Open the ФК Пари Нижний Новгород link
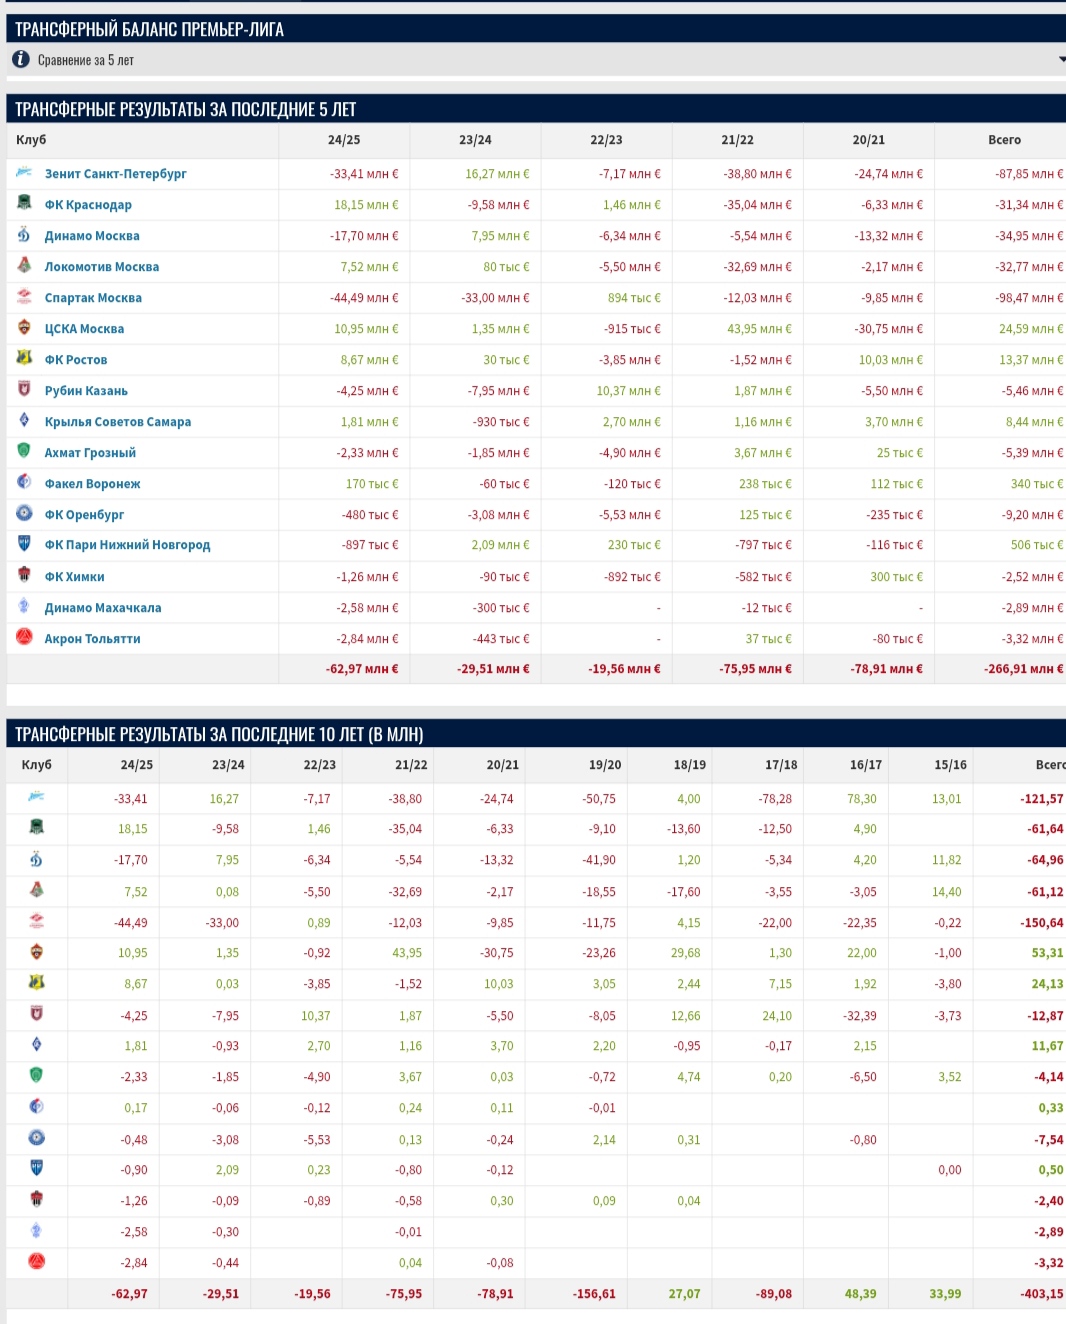 127,545
